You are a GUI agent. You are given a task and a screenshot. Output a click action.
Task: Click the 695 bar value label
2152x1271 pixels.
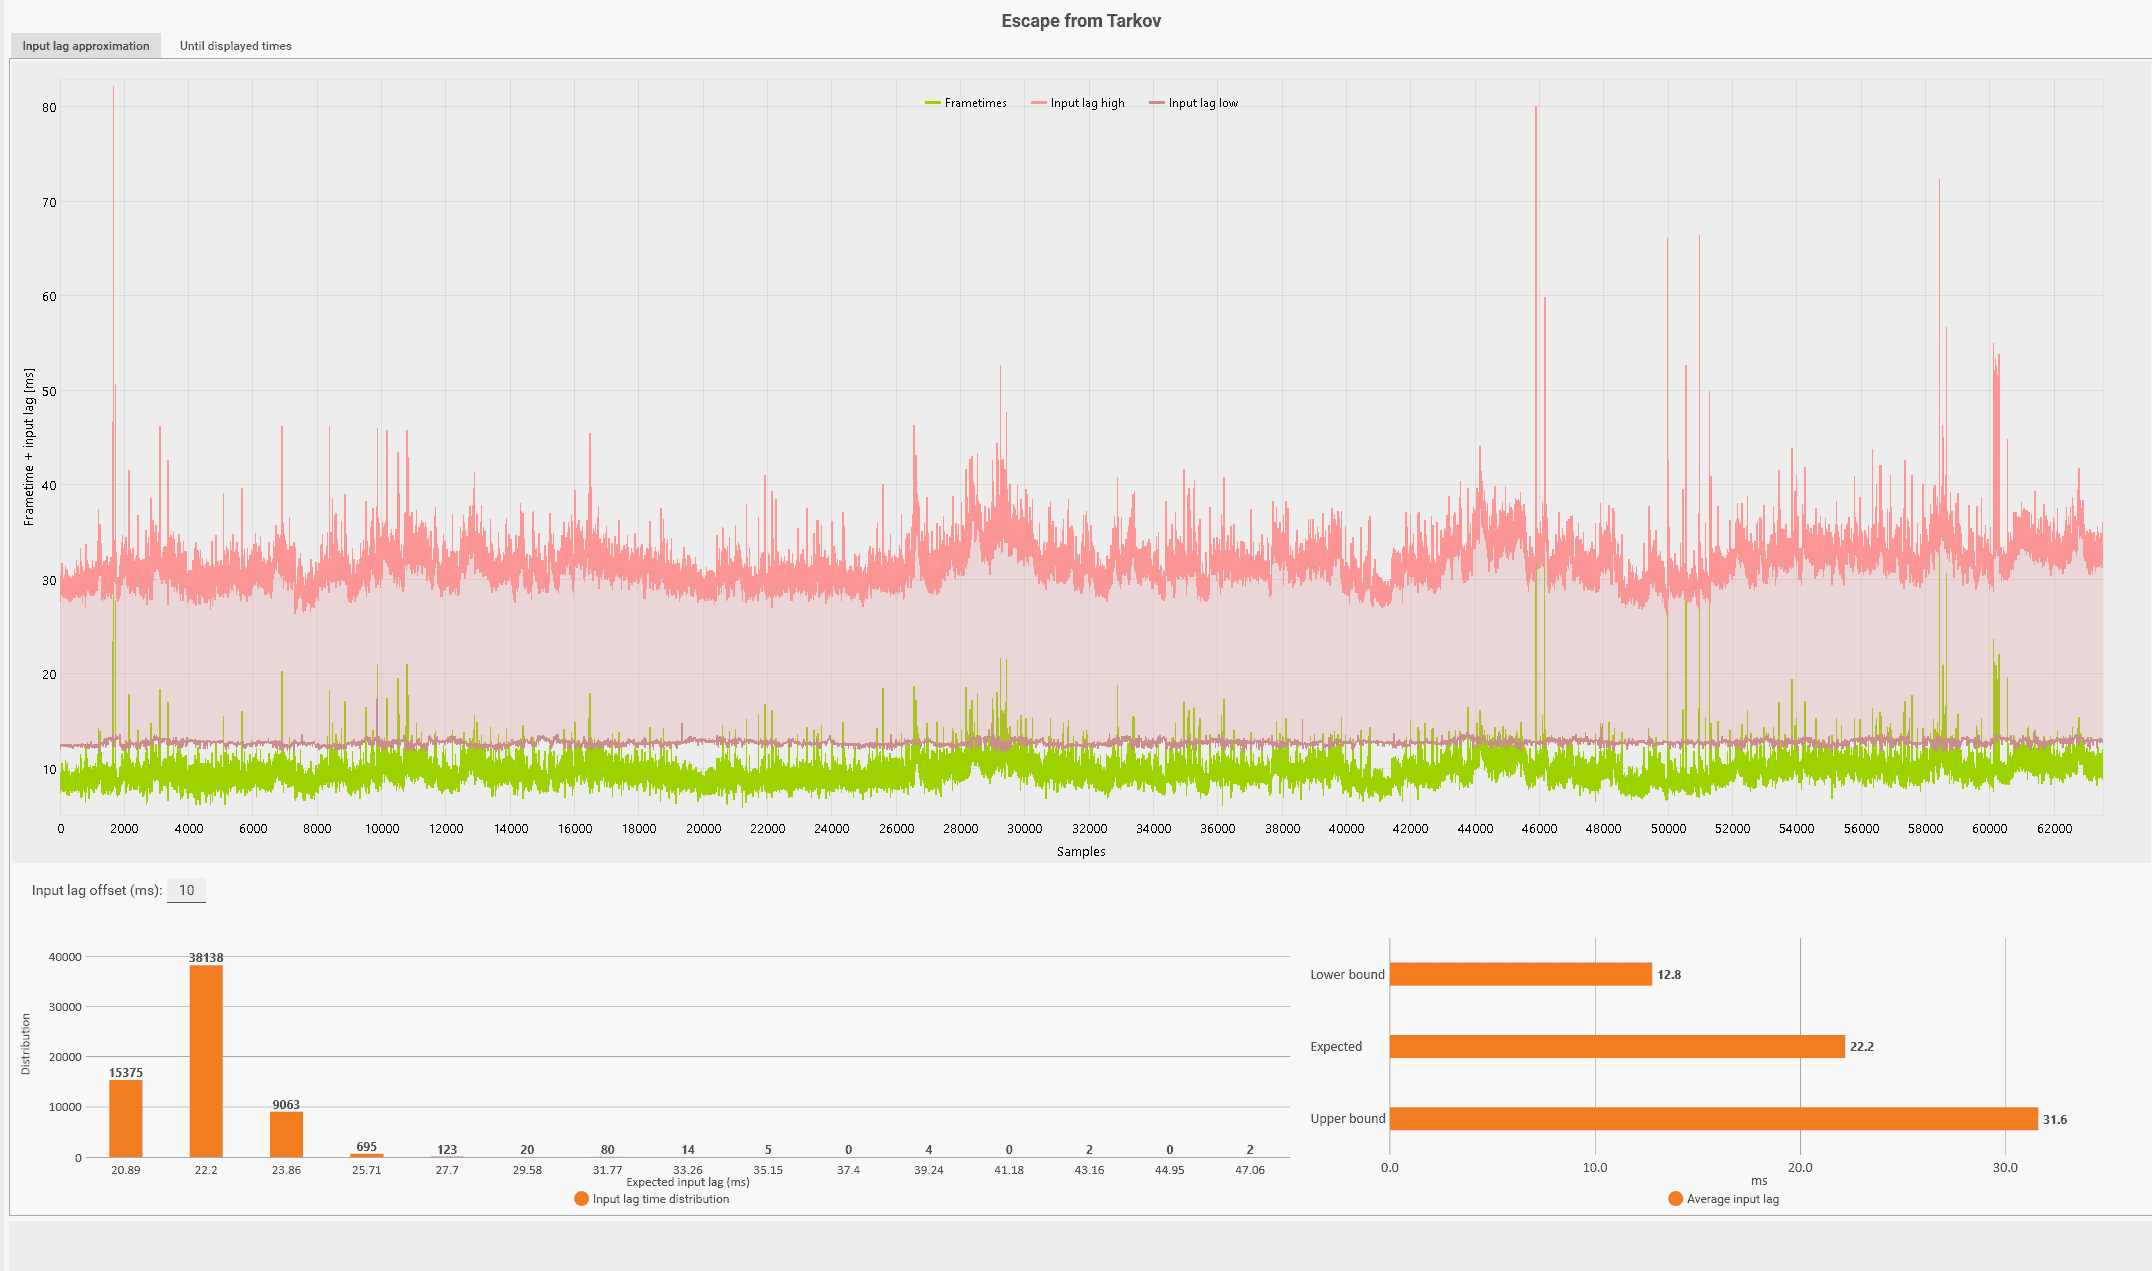click(367, 1147)
